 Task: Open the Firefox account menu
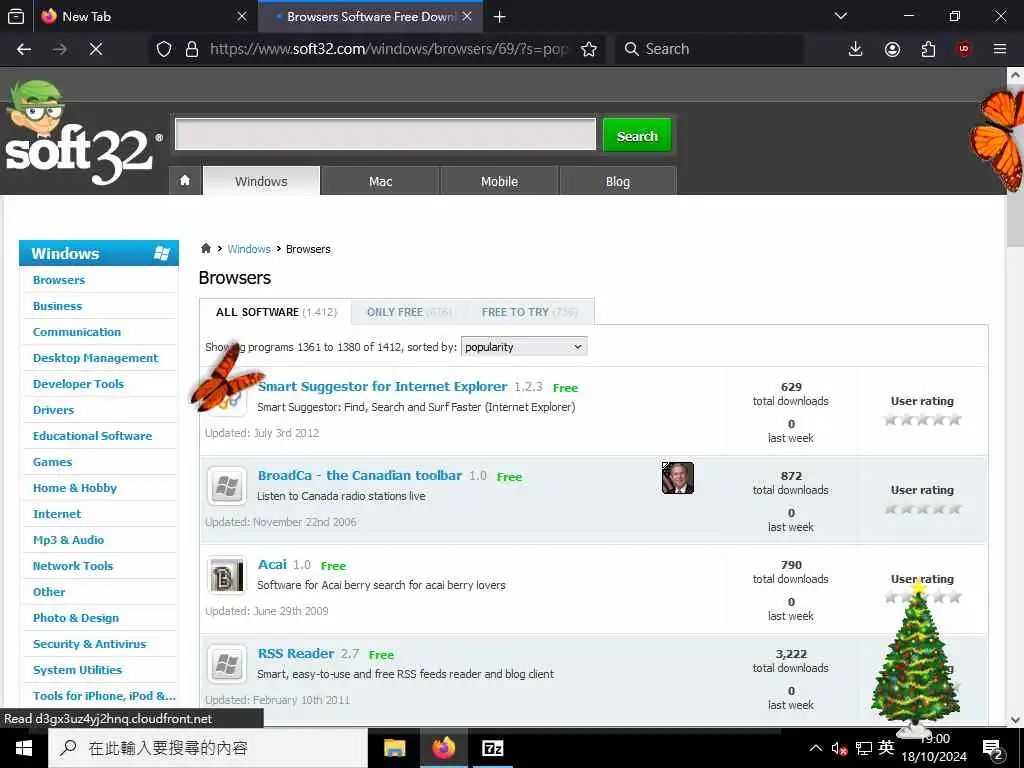892,49
